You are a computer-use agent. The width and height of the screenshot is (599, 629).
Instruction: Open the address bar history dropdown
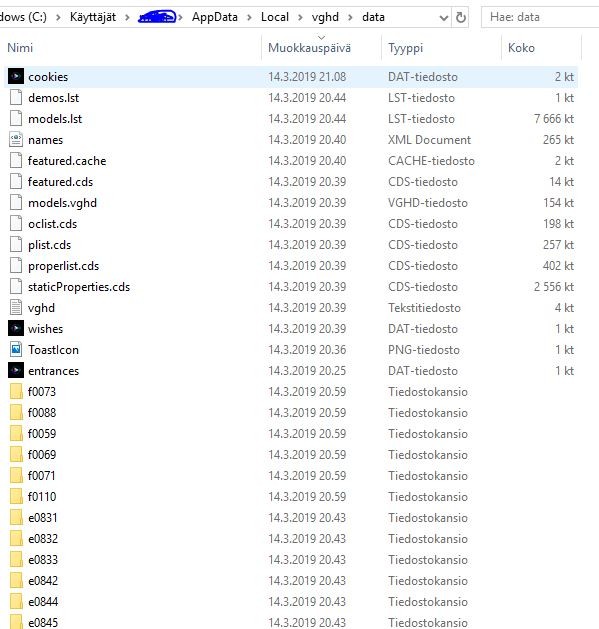443,18
